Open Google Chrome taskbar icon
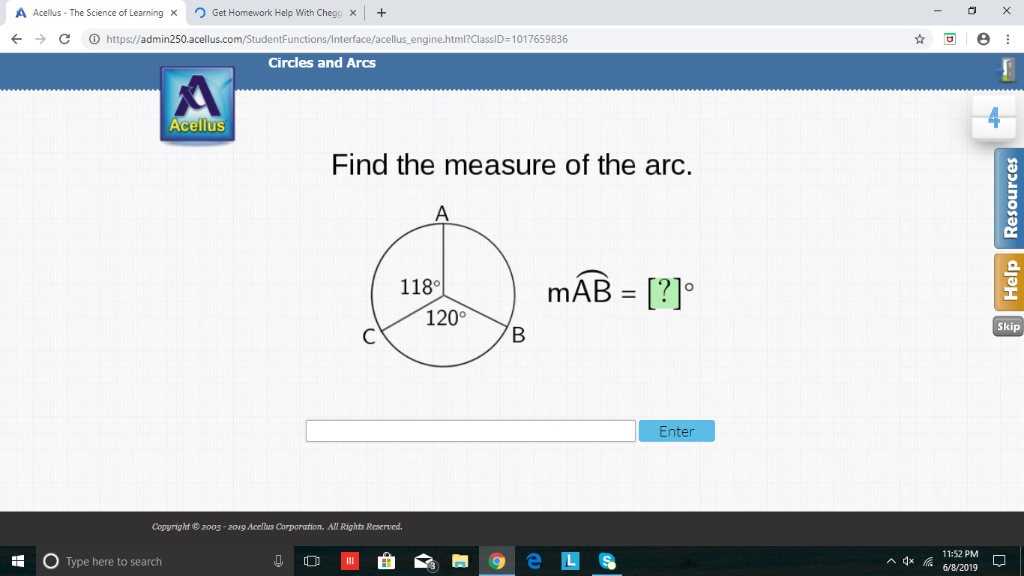This screenshot has height=576, width=1024. [x=497, y=561]
